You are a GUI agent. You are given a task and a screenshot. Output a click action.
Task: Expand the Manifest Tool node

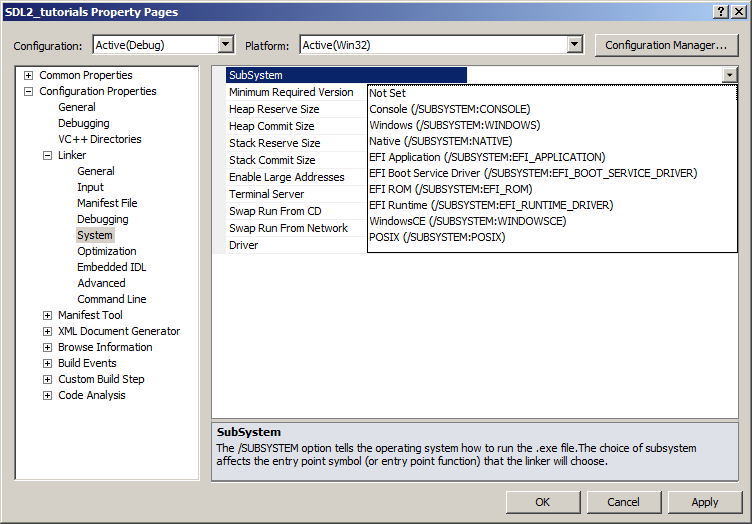[47, 315]
